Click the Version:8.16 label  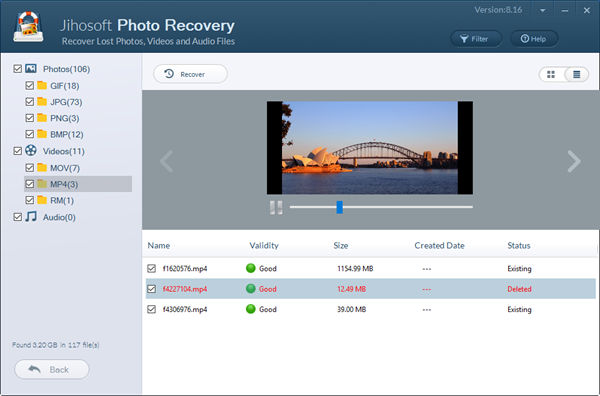[x=498, y=10]
